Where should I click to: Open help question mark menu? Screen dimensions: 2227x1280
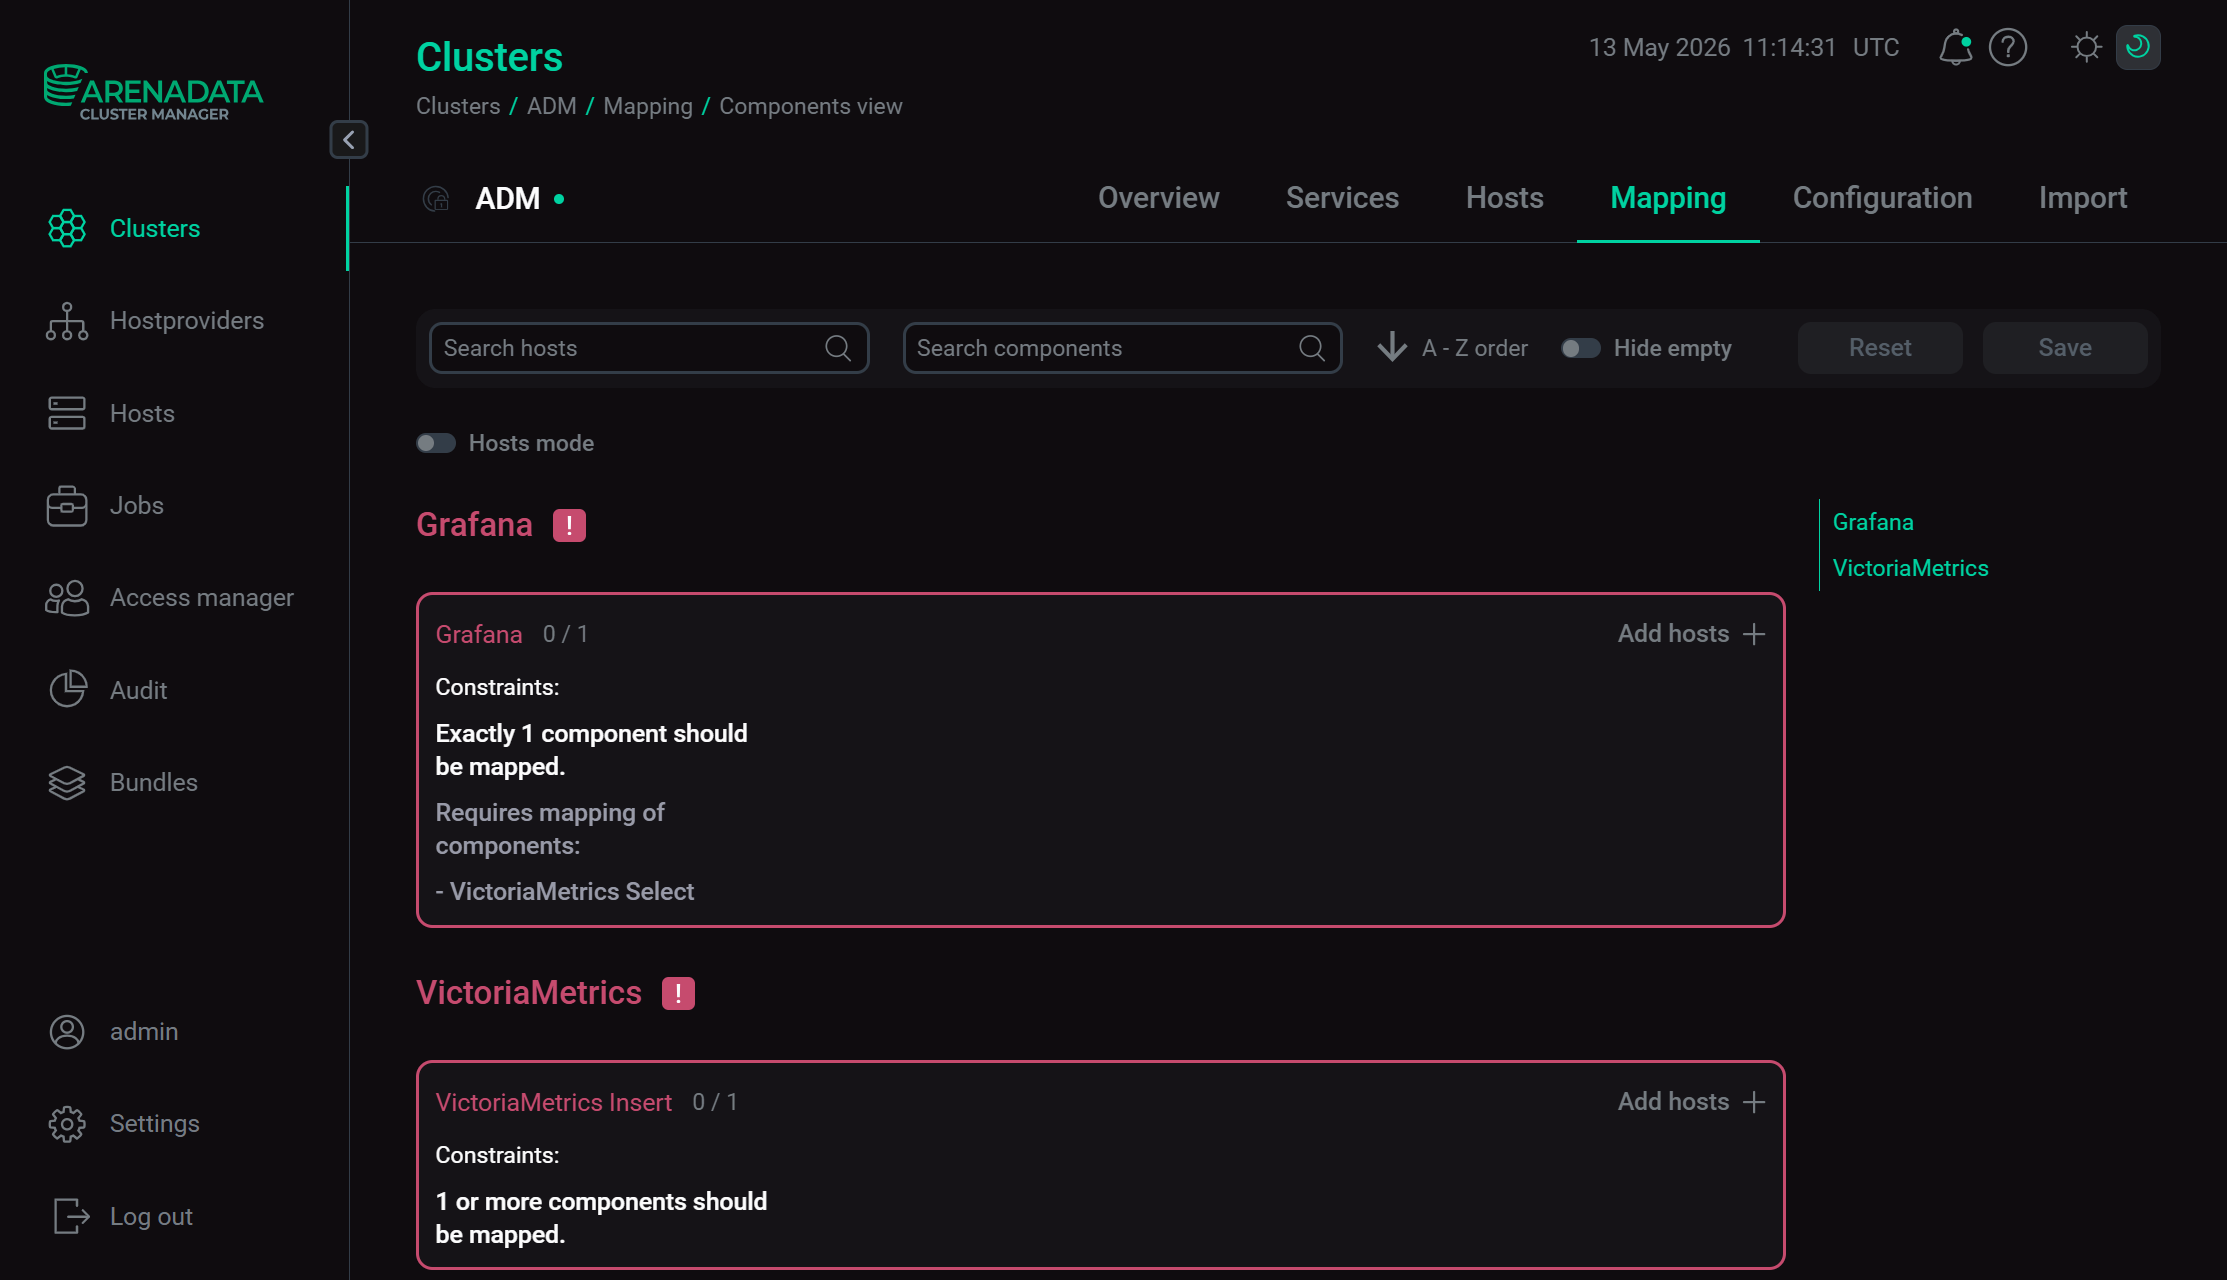click(2008, 47)
